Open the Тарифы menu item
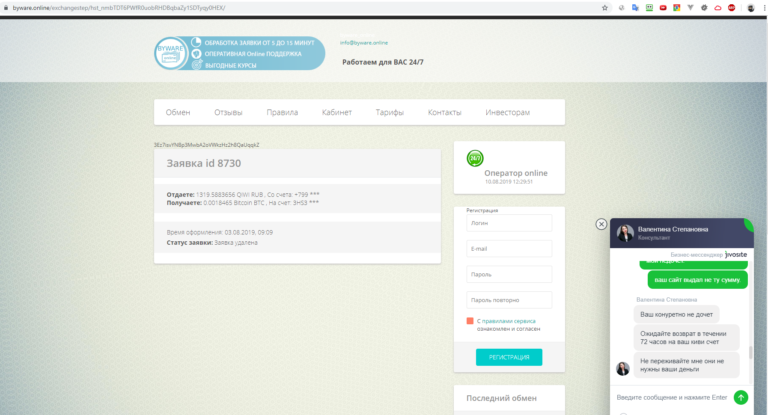Viewport: 768px width, 415px height. 389,112
